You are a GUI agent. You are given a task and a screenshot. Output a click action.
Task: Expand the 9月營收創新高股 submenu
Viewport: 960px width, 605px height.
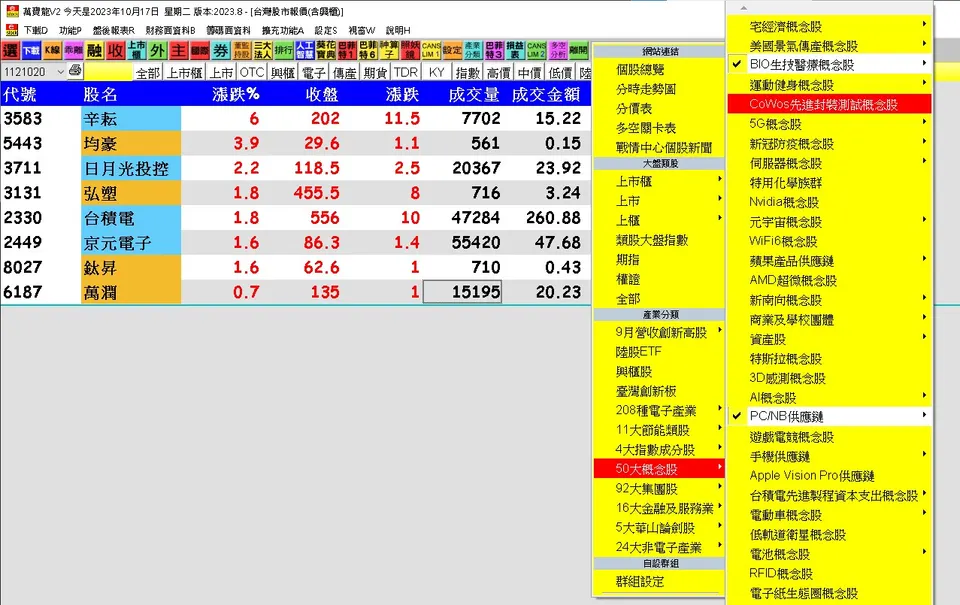coord(659,333)
